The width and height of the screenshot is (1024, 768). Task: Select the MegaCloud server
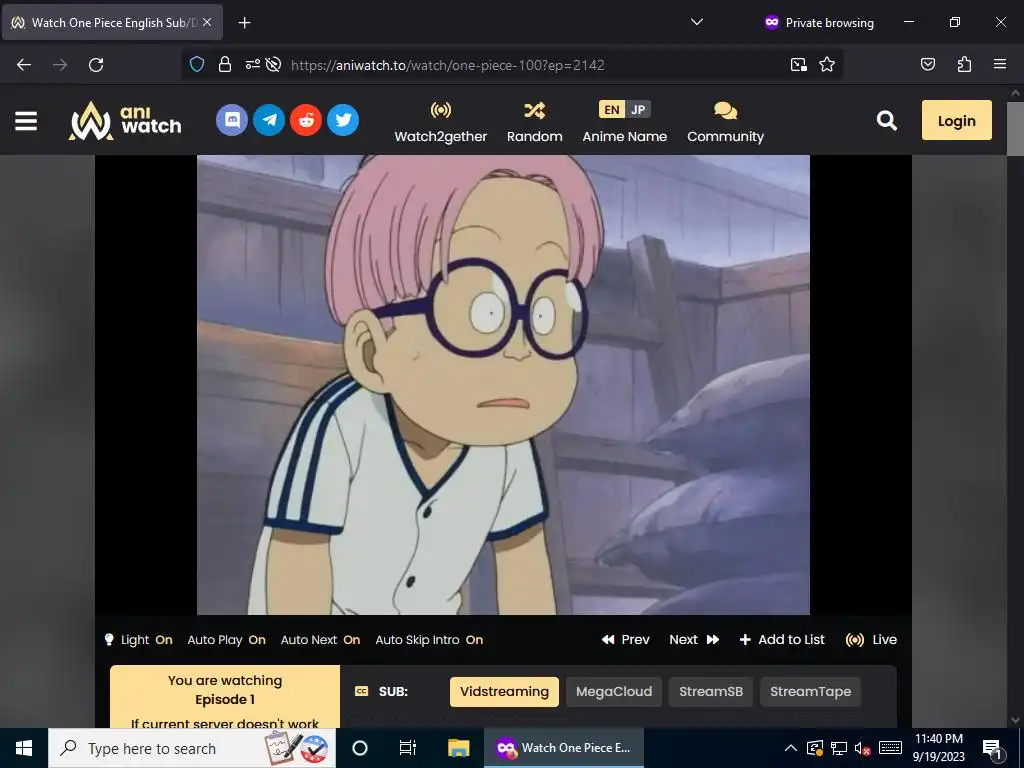pos(614,692)
